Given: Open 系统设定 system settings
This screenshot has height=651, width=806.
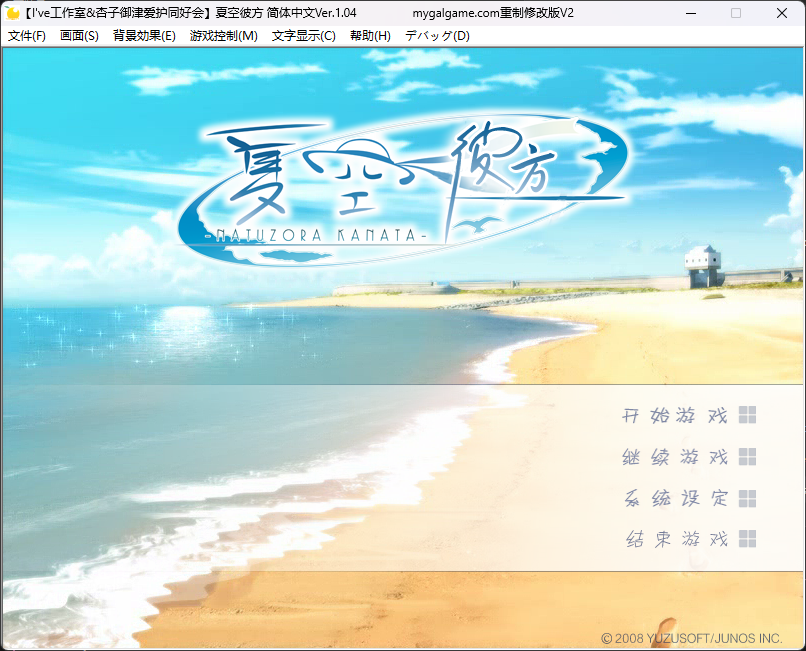Looking at the screenshot, I should pyautogui.click(x=675, y=498).
